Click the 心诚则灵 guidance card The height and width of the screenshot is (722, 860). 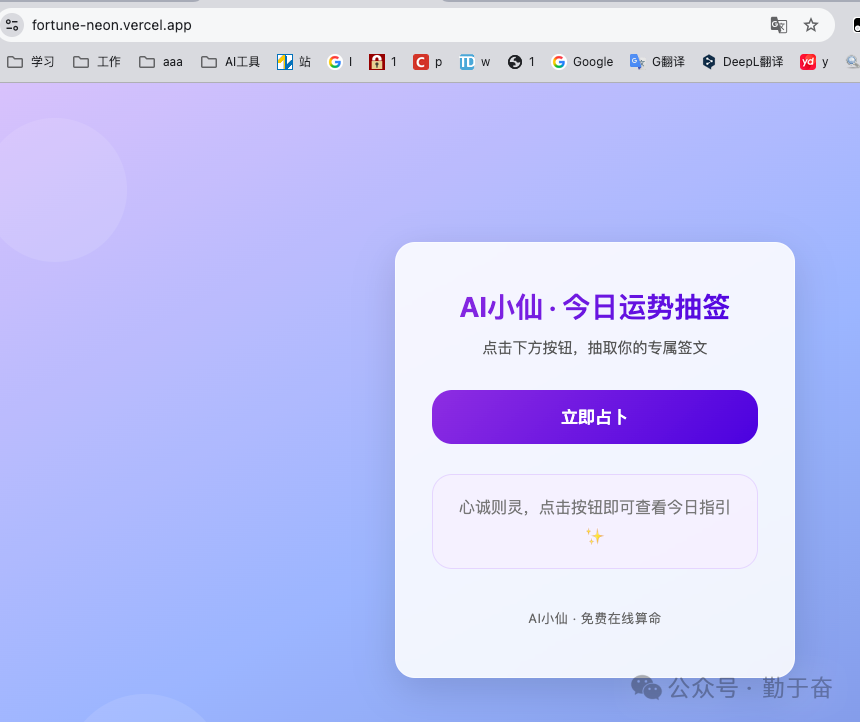[x=594, y=521]
